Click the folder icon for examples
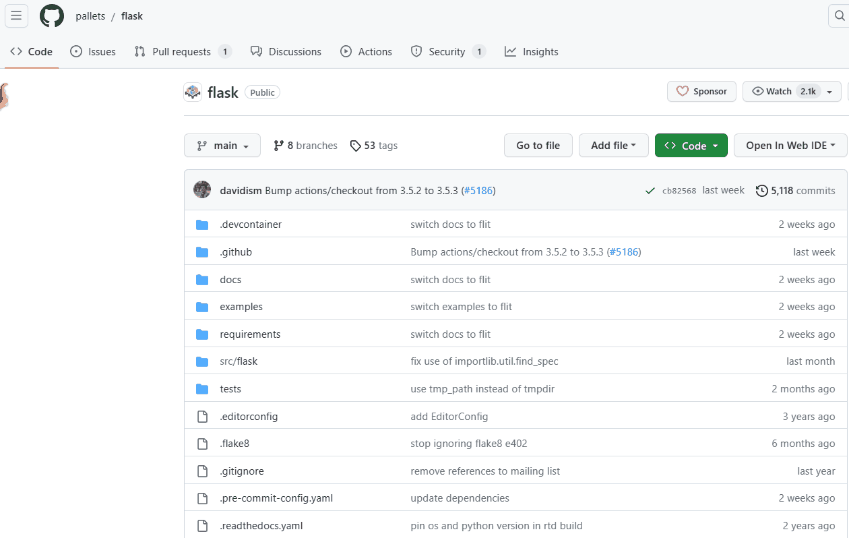 pos(202,307)
